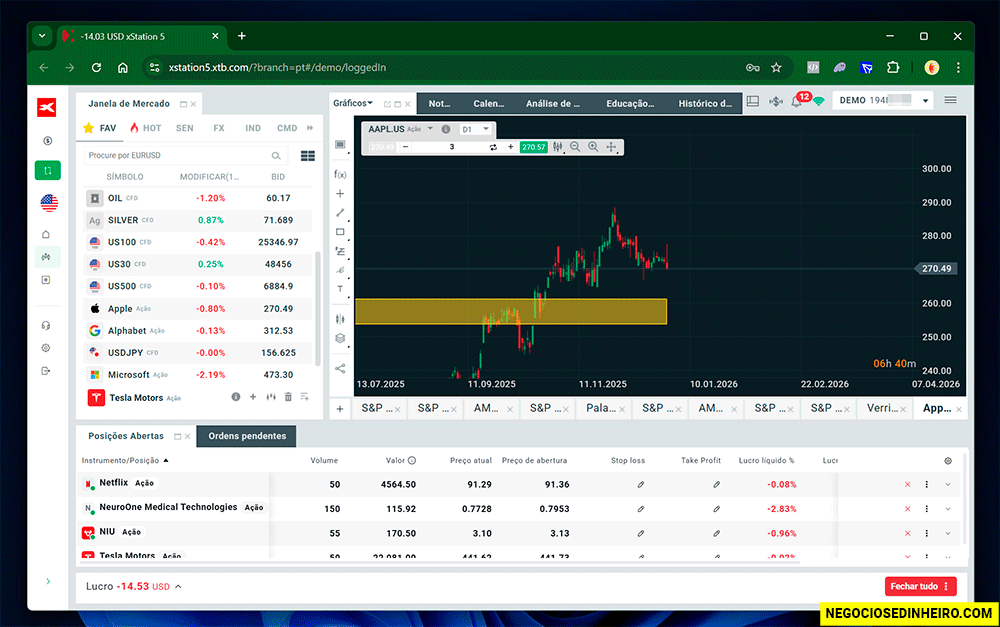Reload the browser page

pos(96,68)
